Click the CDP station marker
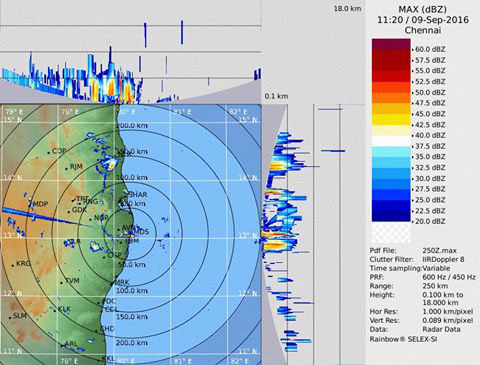480x365 pixels. 49,153
